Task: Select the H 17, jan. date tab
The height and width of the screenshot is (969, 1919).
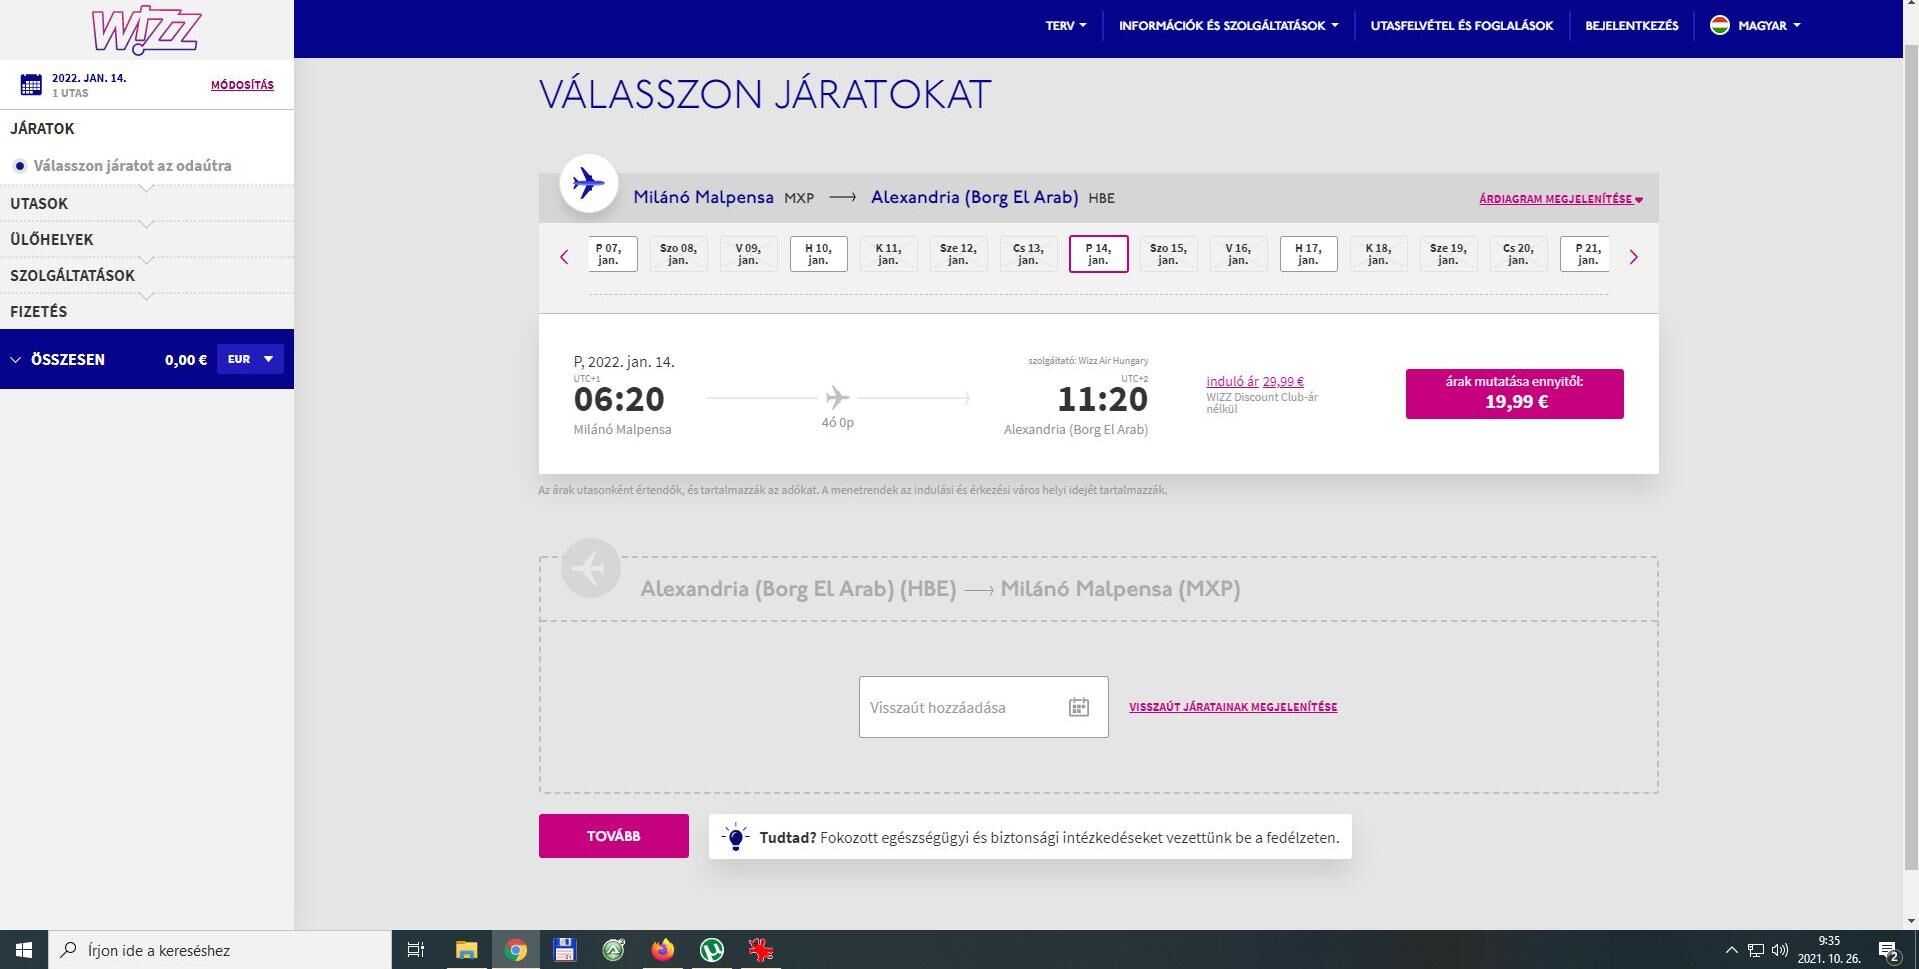Action: pyautogui.click(x=1309, y=254)
